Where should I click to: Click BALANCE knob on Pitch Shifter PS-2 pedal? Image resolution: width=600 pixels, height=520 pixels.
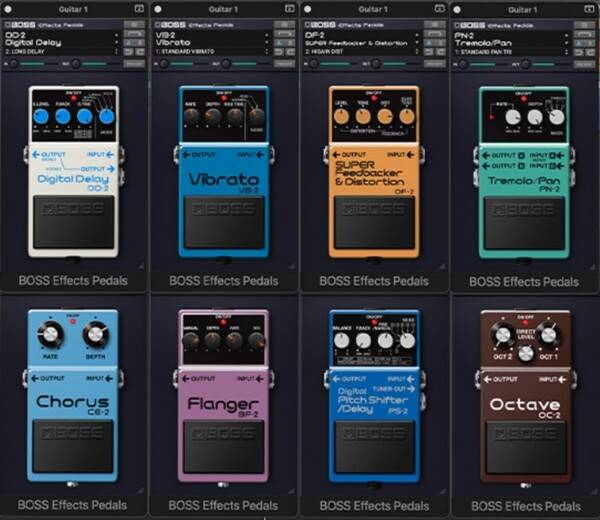click(341, 341)
